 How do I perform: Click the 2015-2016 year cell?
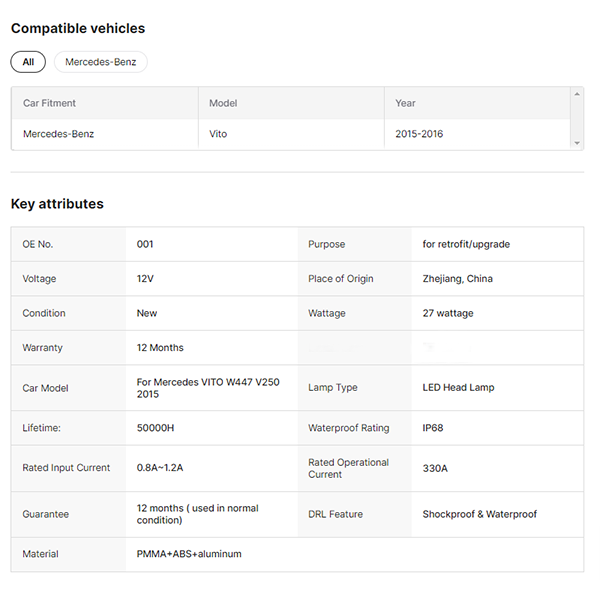click(419, 134)
